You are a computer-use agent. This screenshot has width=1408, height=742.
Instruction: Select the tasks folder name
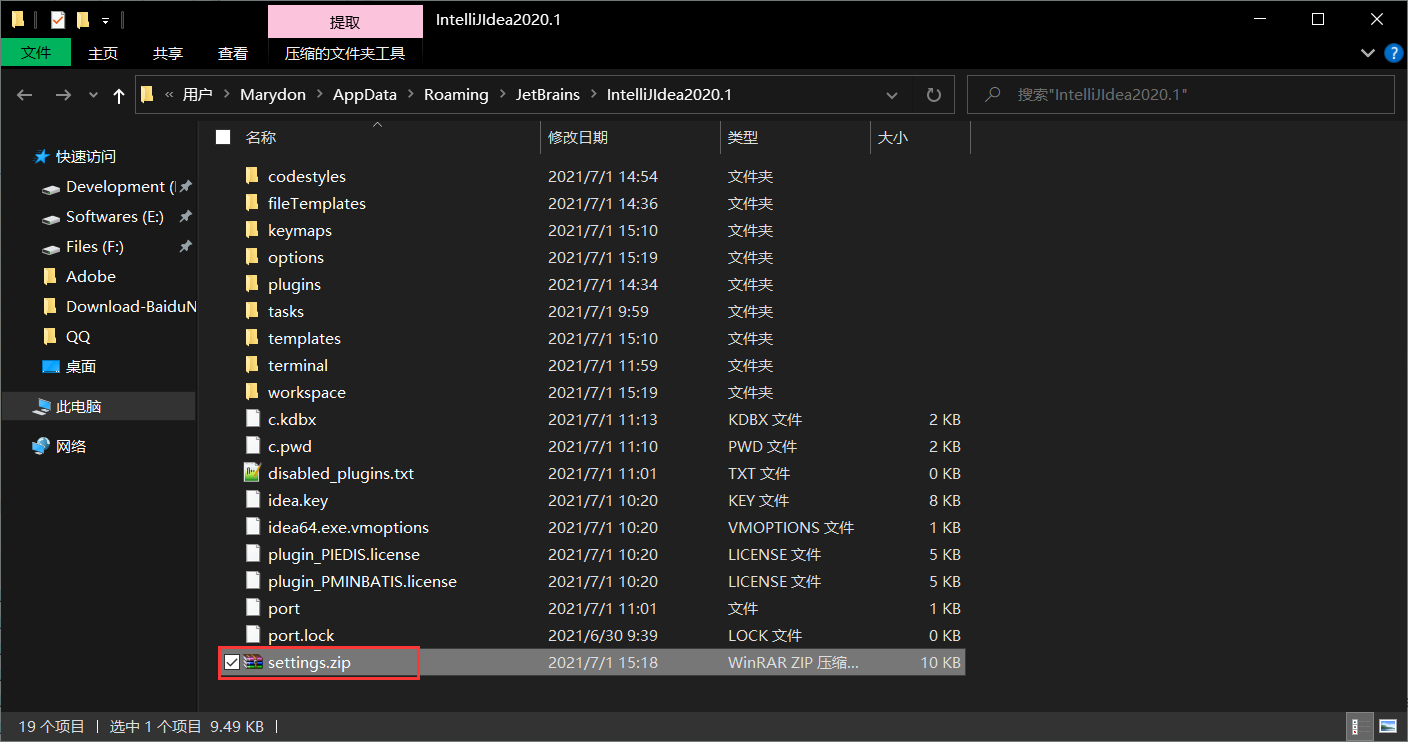(x=286, y=311)
